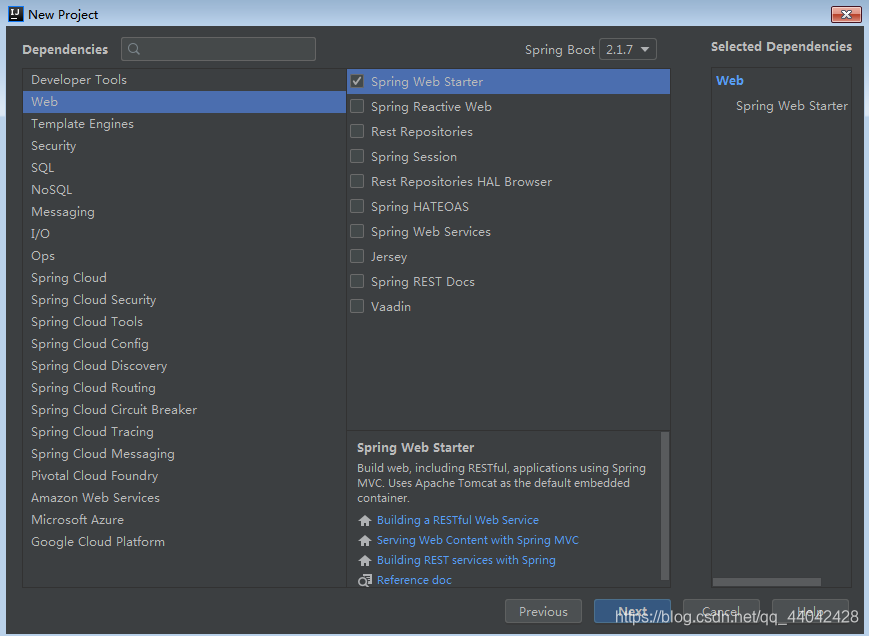869x636 pixels.
Task: Select Amazon Web Services category
Action: click(x=184, y=498)
